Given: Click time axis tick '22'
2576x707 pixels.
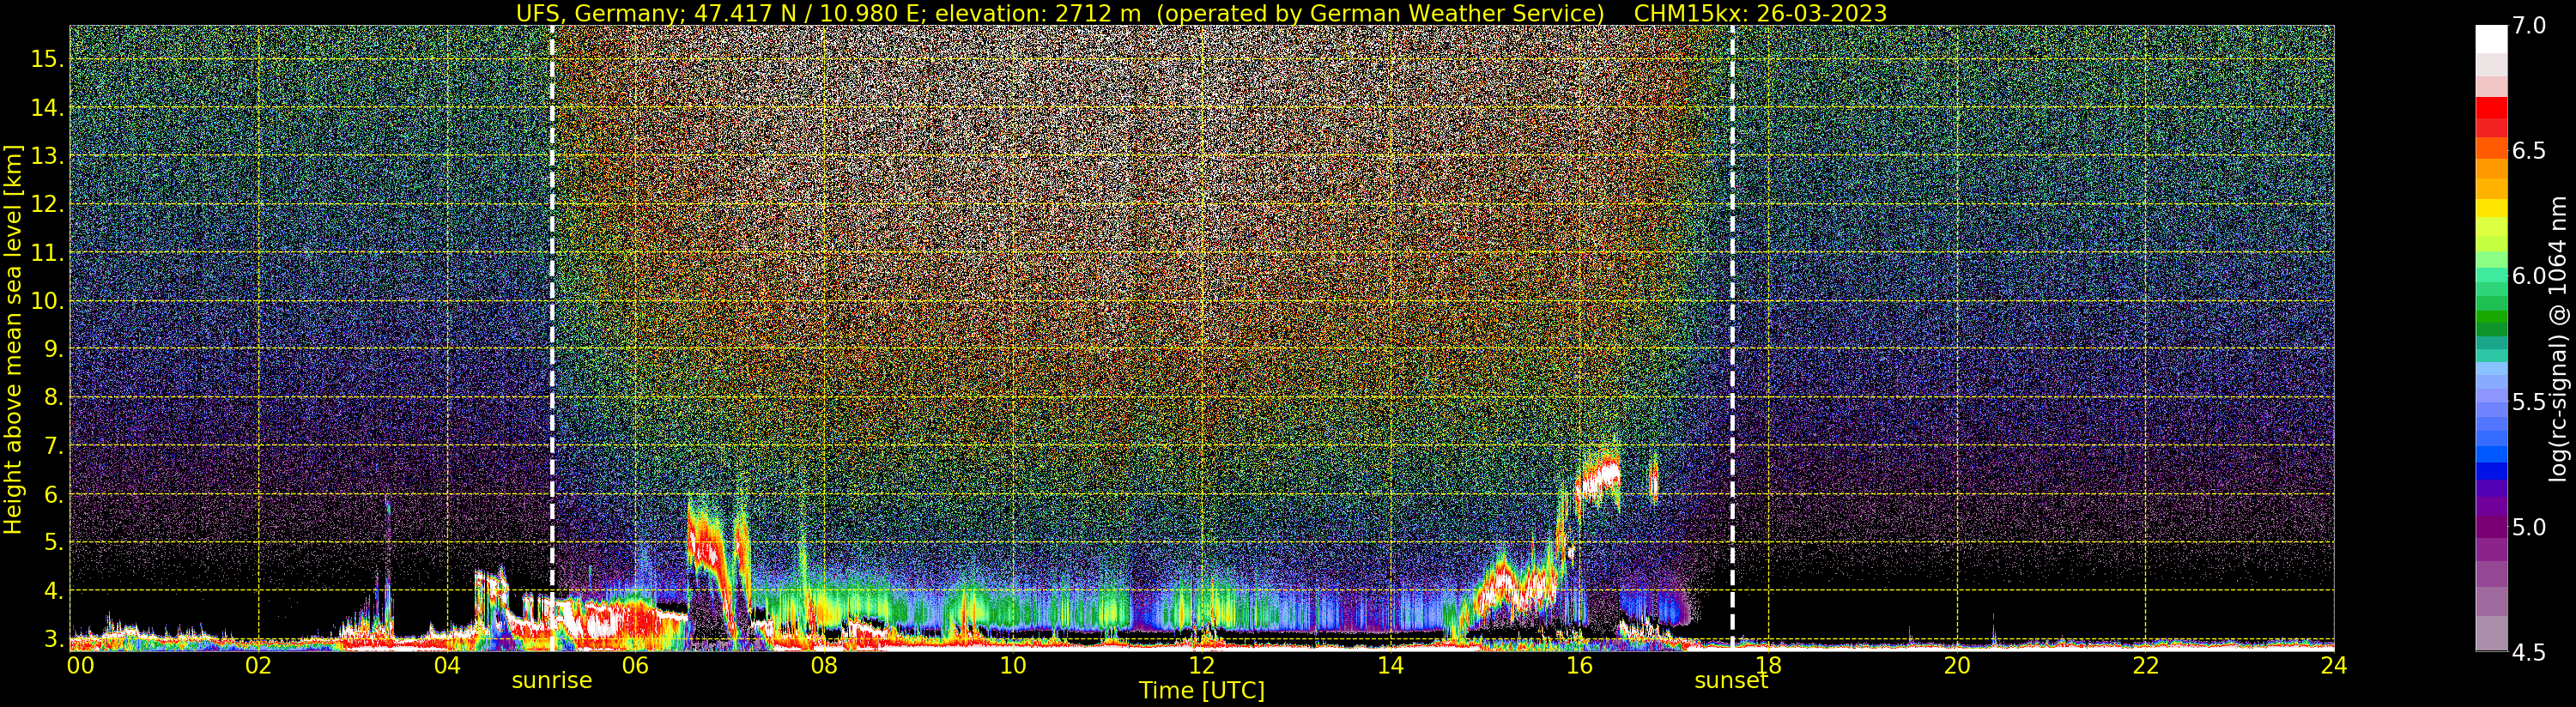Looking at the screenshot, I should [x=2145, y=666].
